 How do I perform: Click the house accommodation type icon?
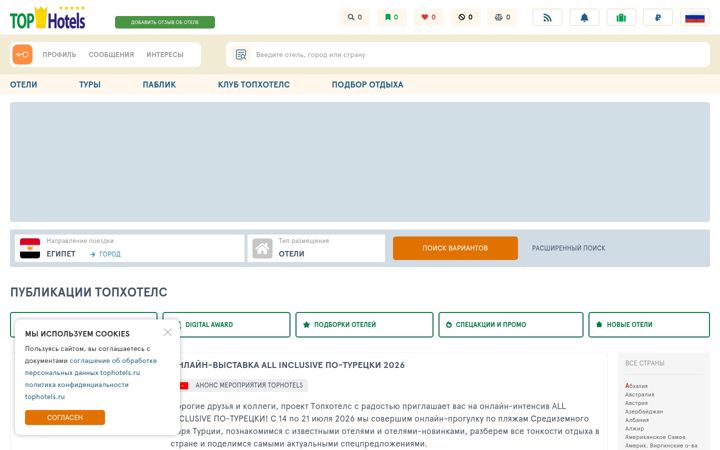point(262,248)
